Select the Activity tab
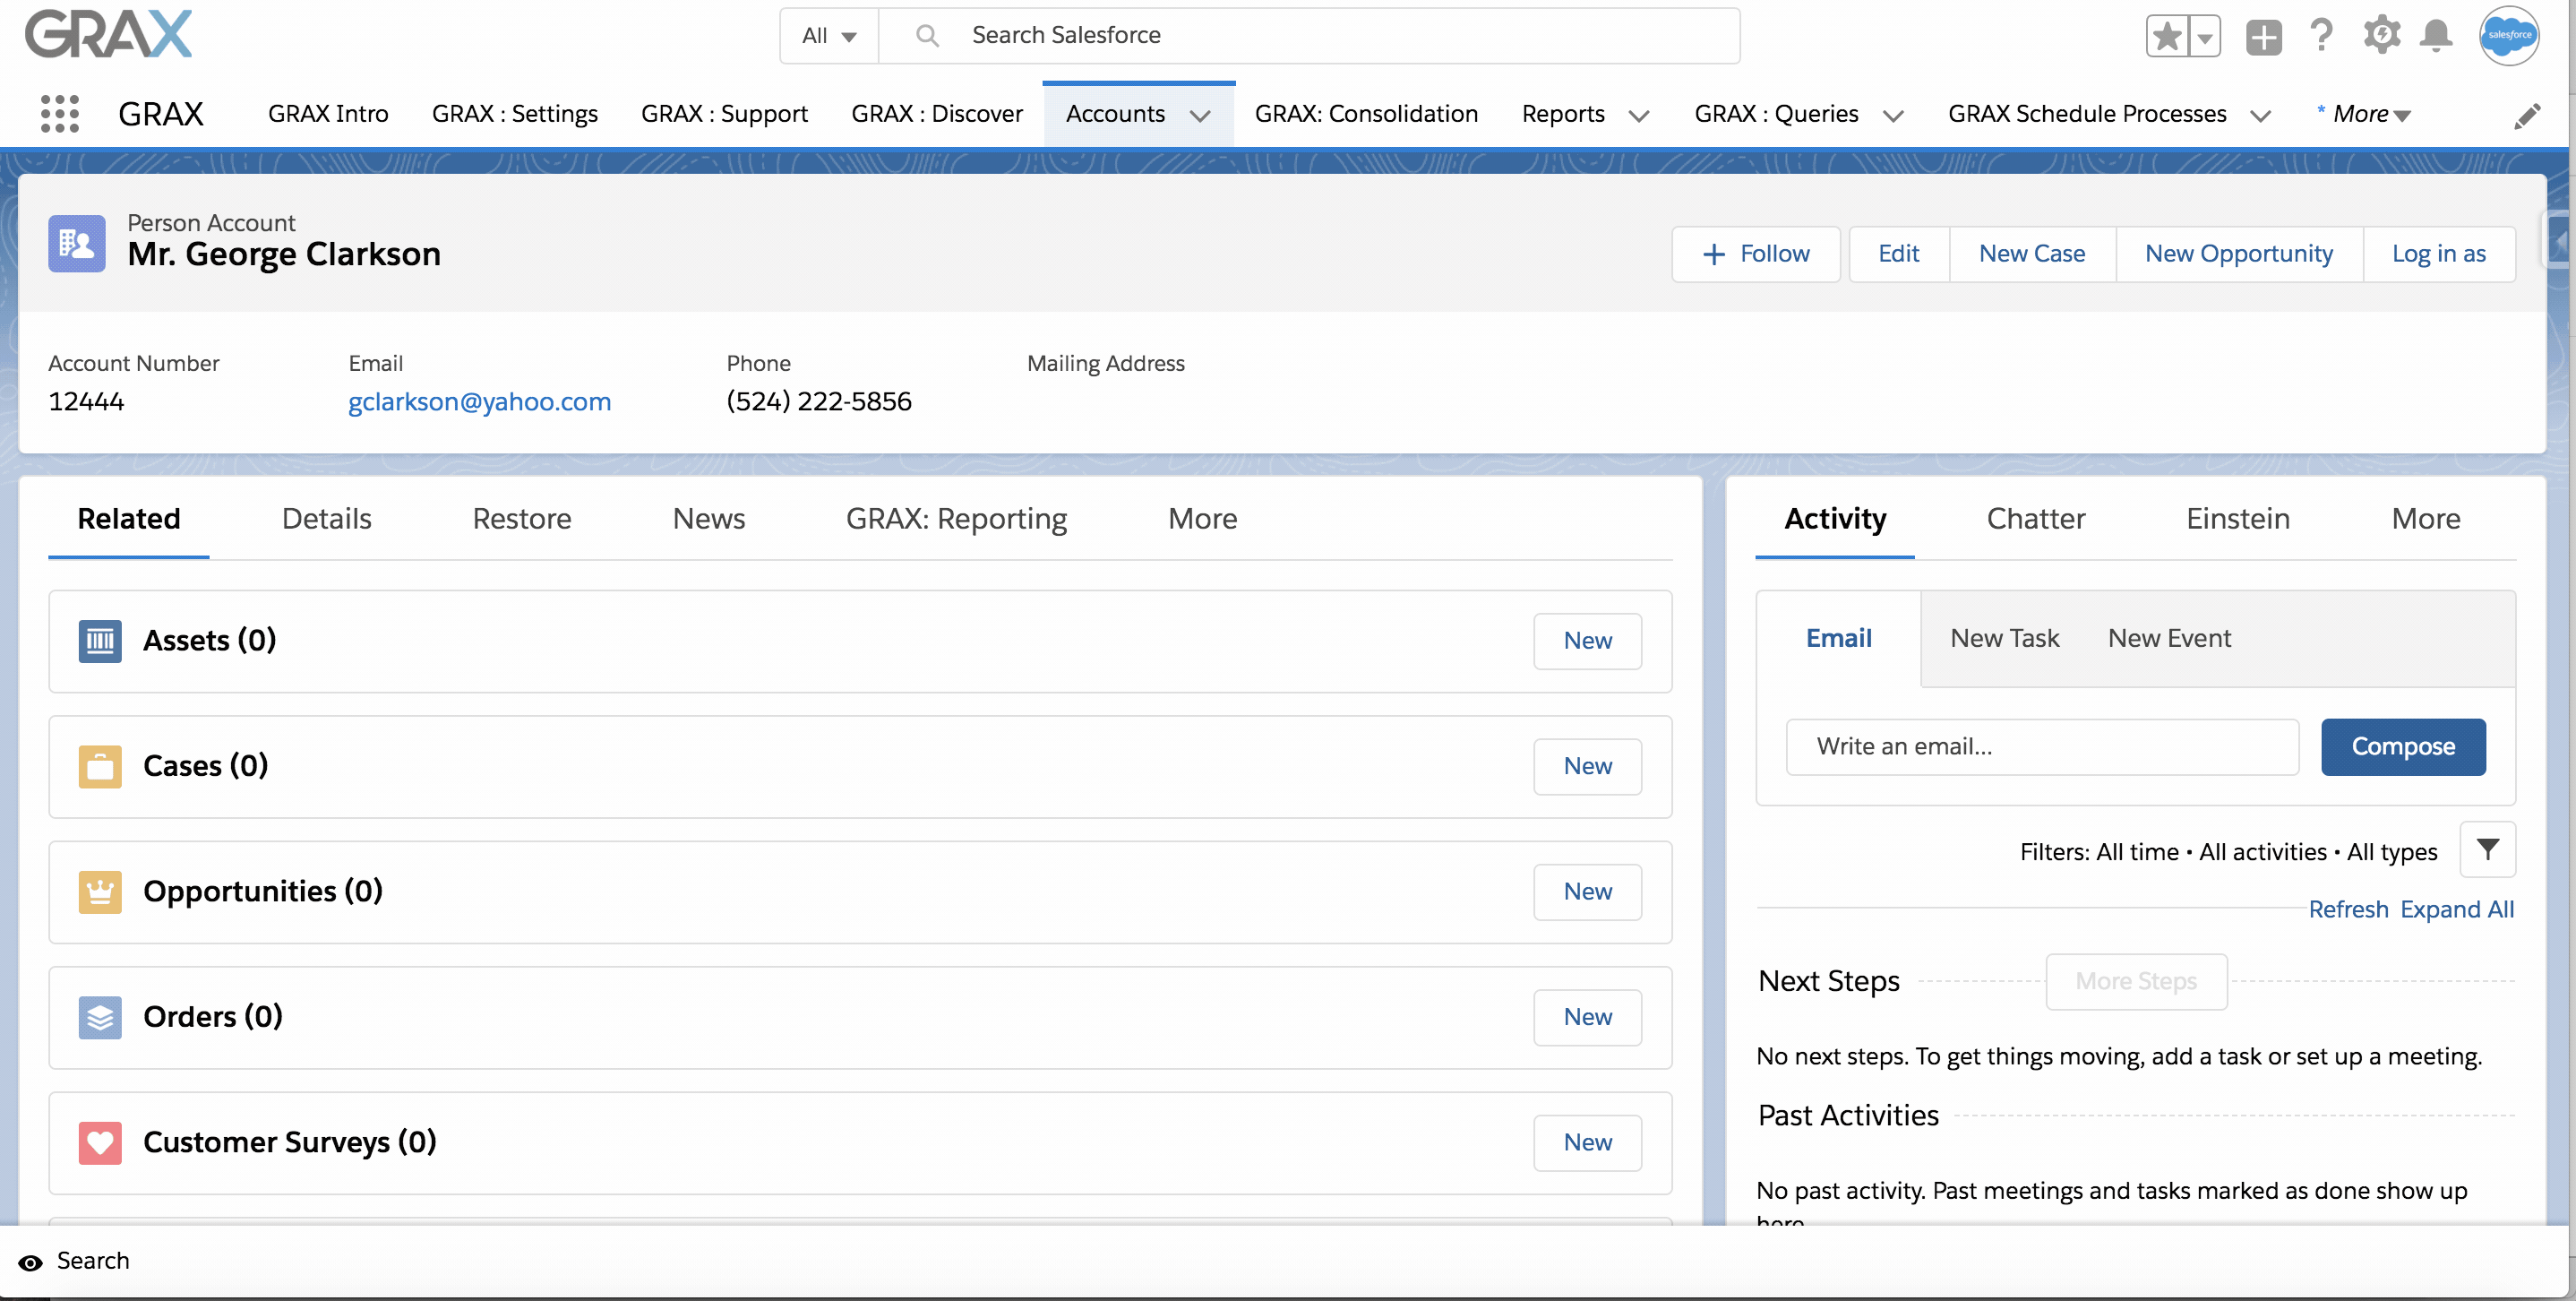 click(1835, 519)
